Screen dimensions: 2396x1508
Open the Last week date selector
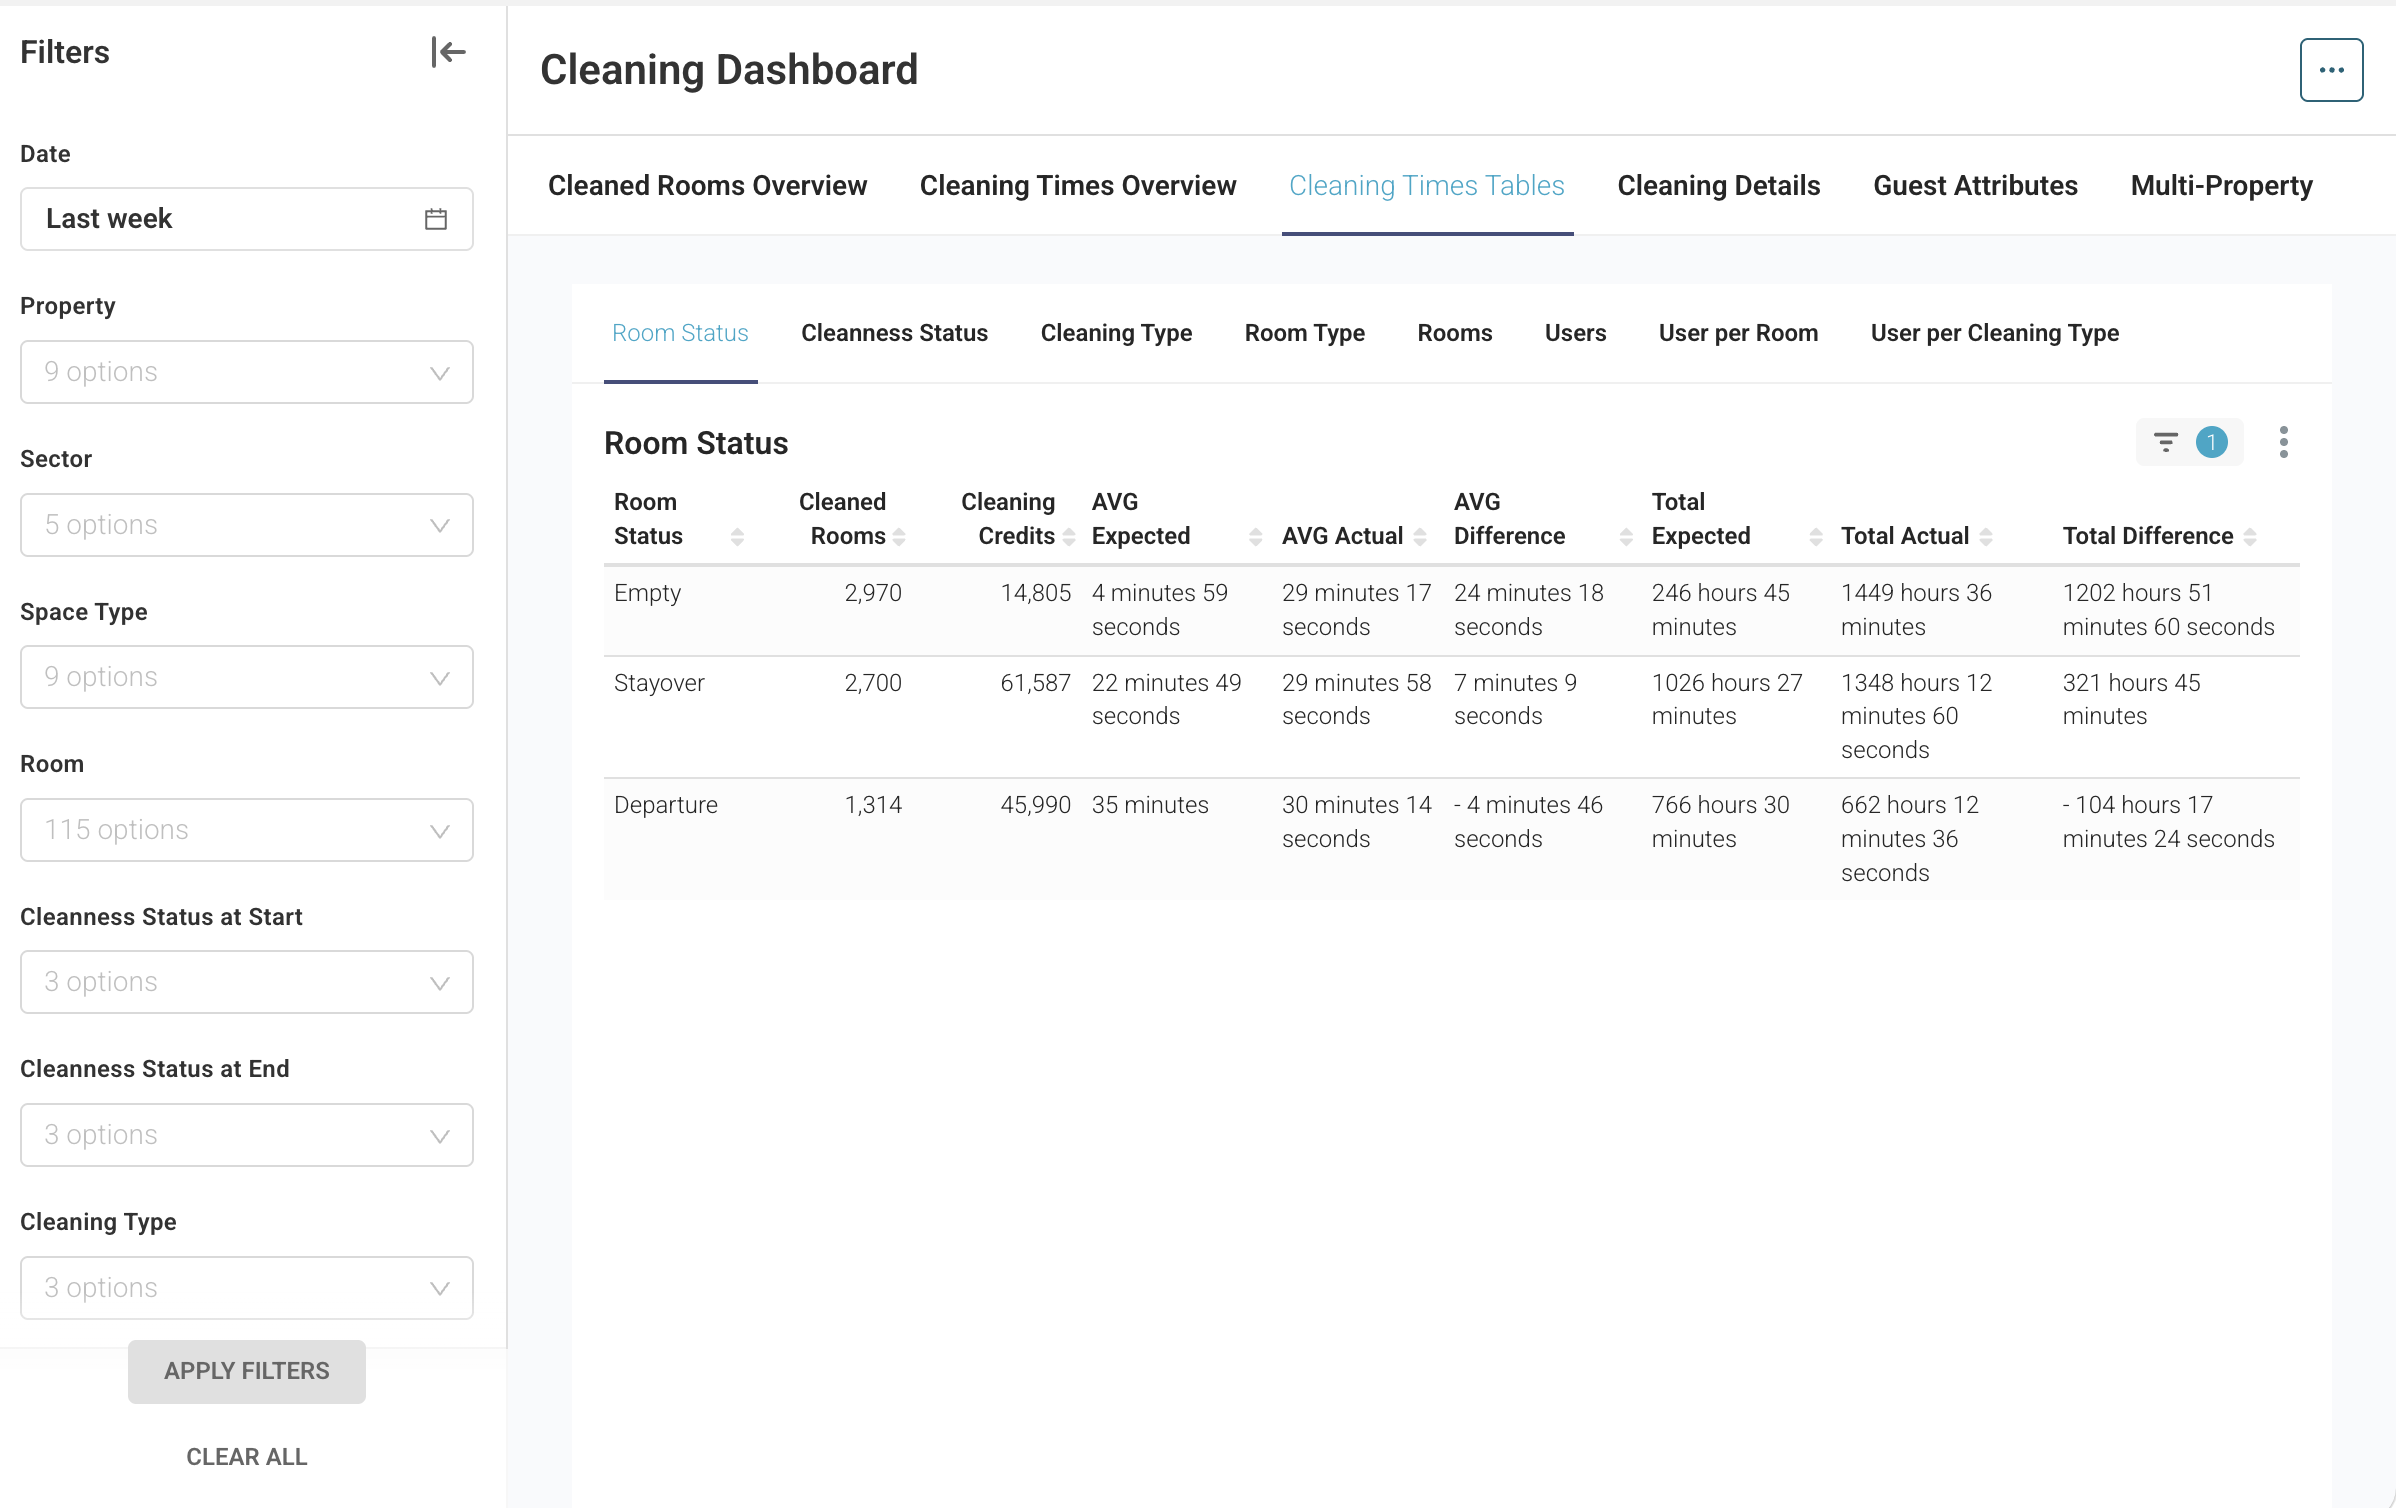247,219
